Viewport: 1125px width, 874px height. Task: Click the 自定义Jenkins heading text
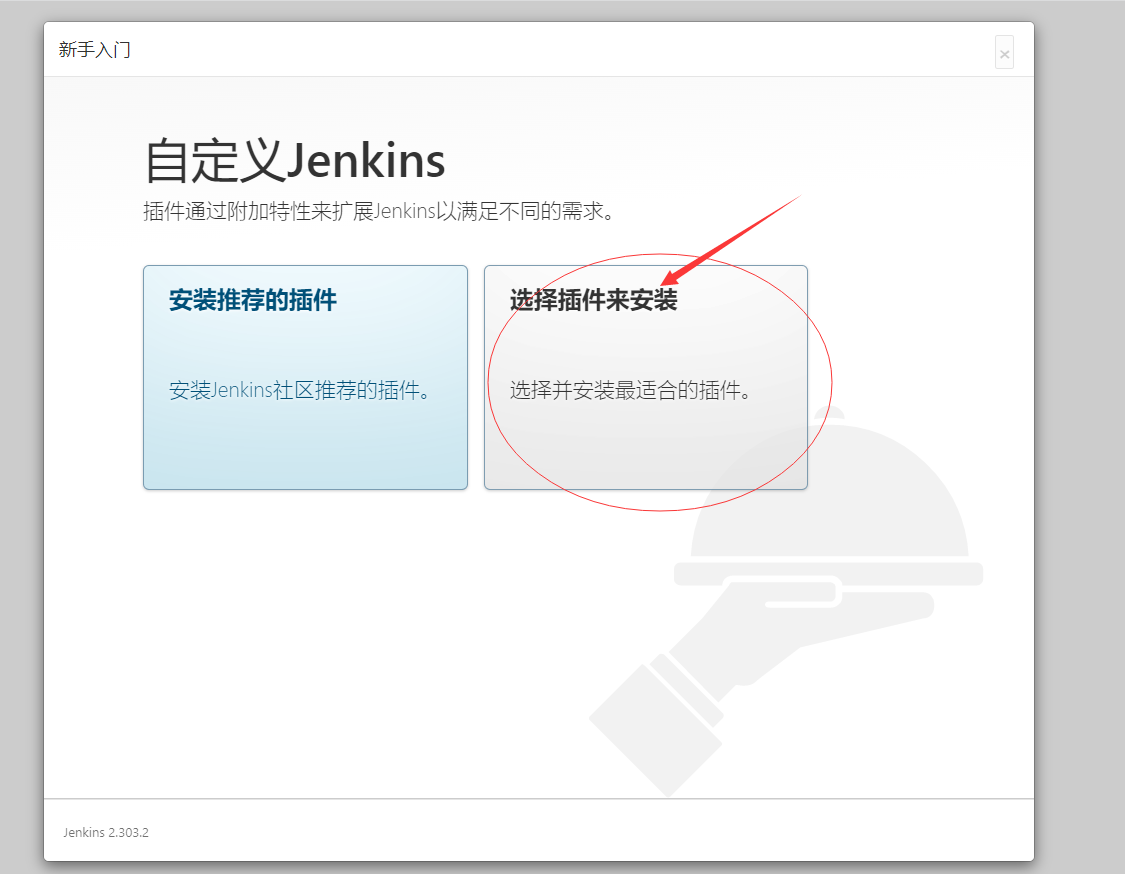tap(295, 161)
